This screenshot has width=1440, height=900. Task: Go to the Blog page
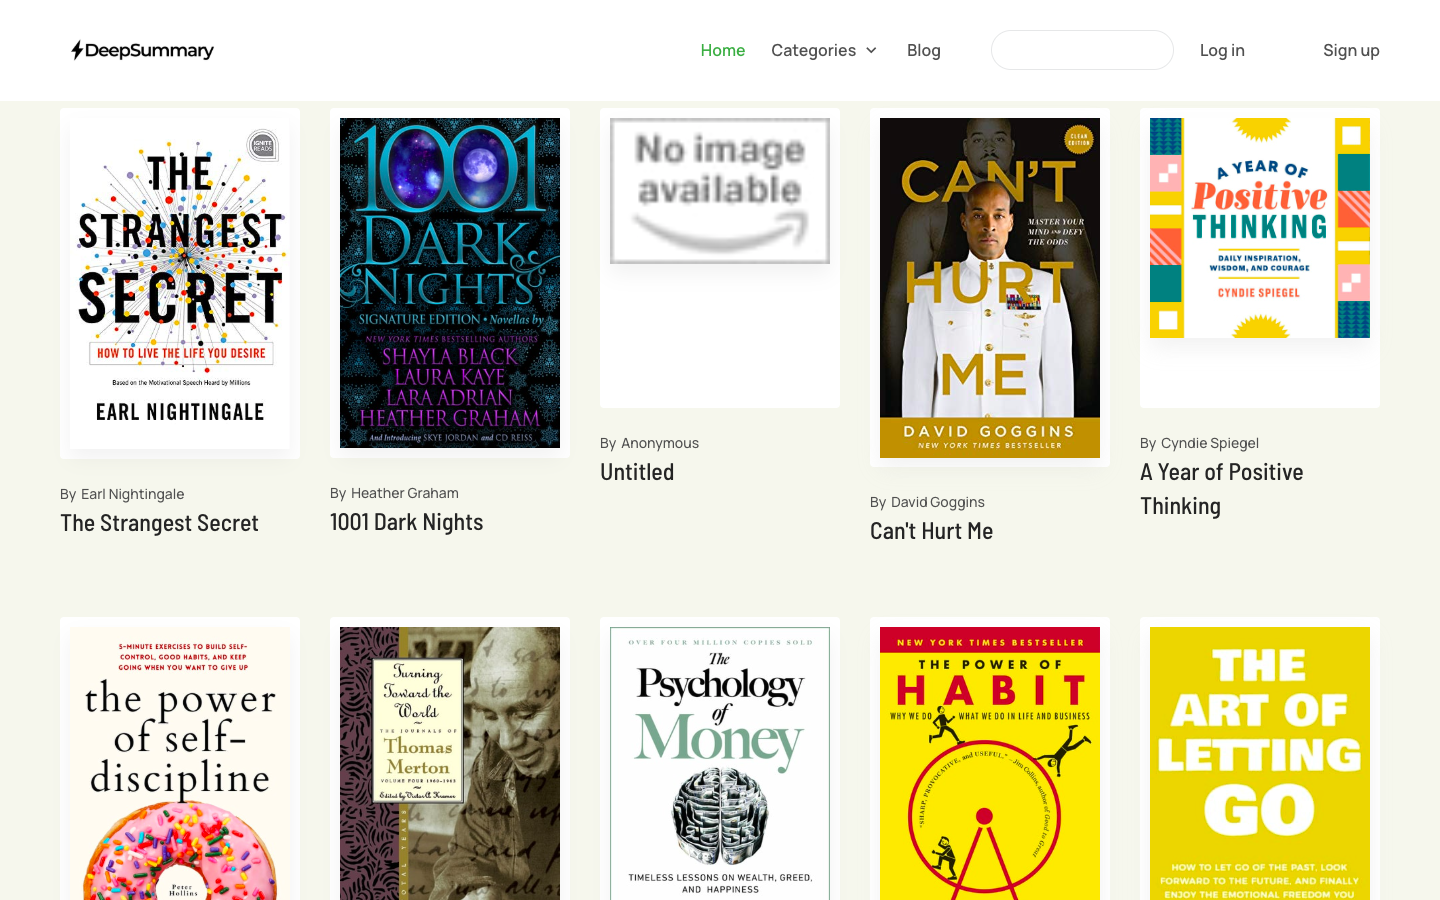tap(923, 50)
